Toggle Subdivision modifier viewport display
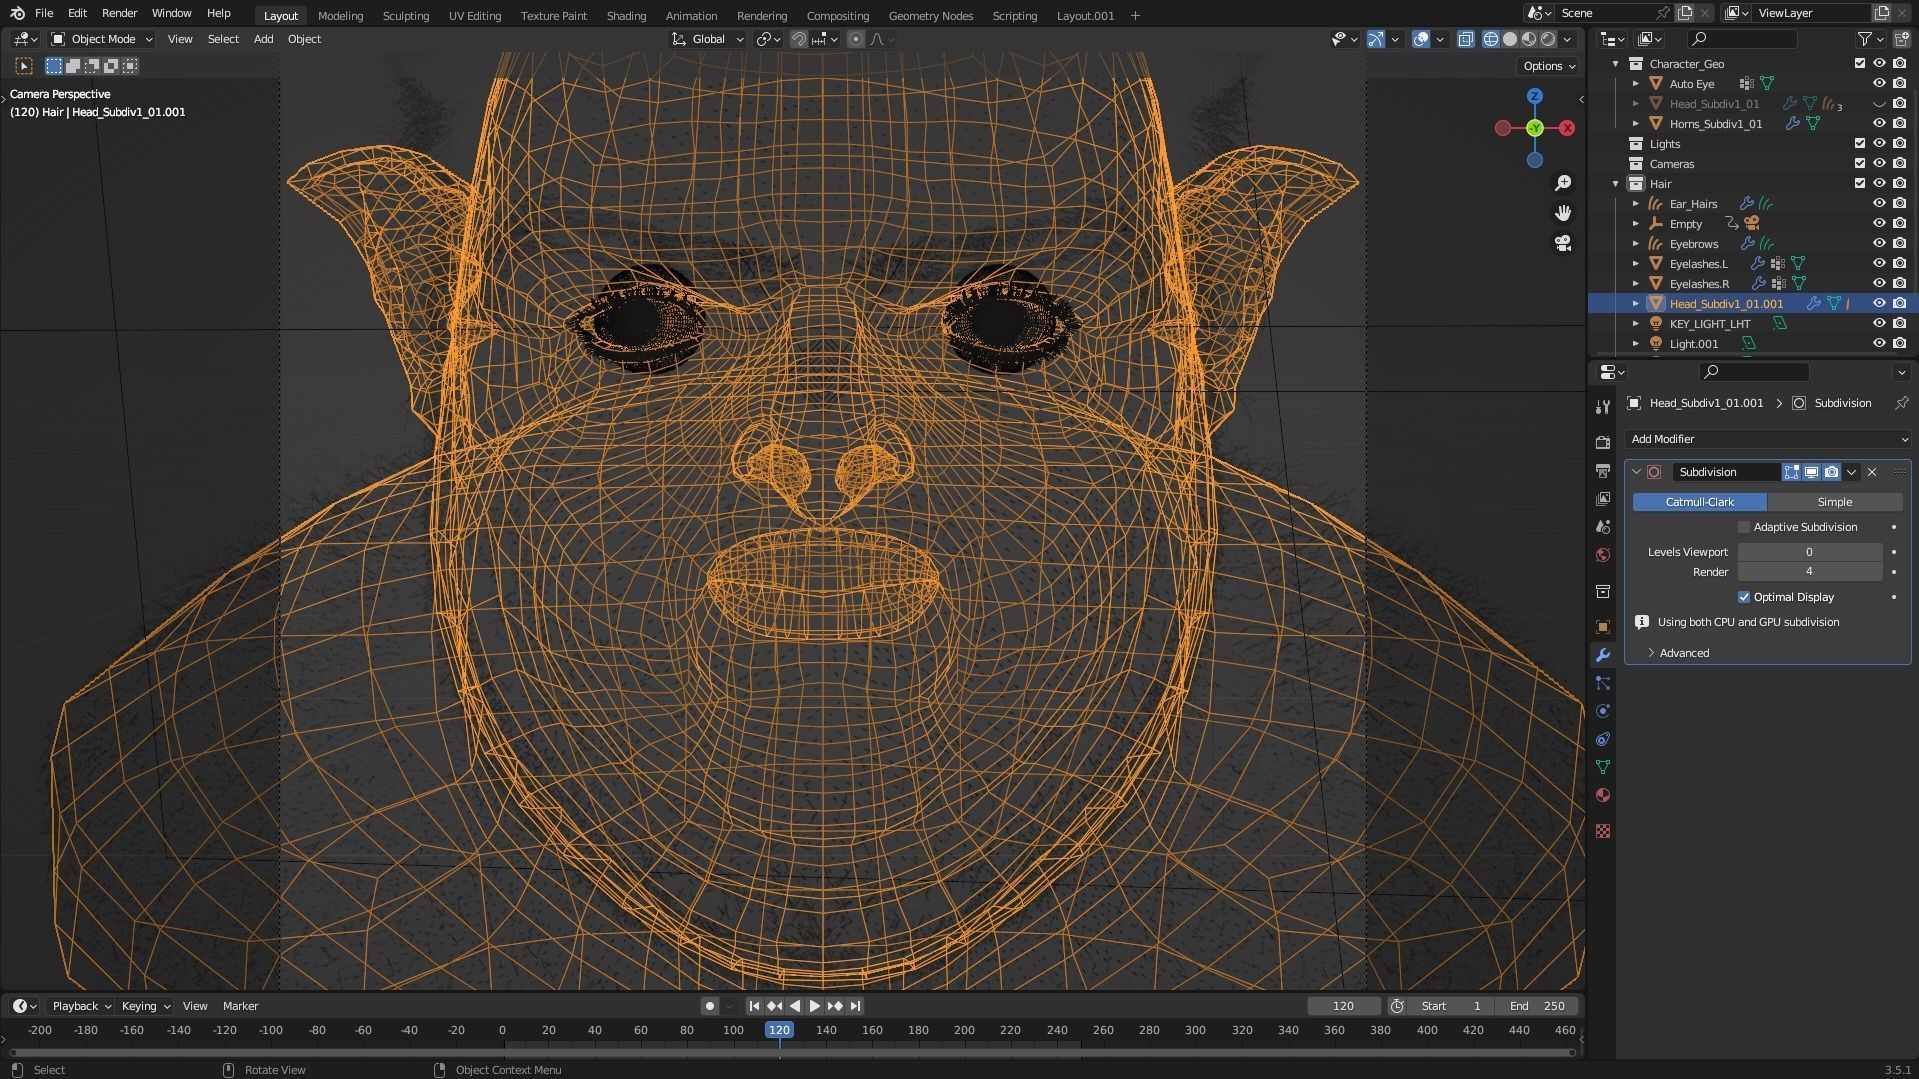The width and height of the screenshot is (1919, 1079). pos(1811,472)
